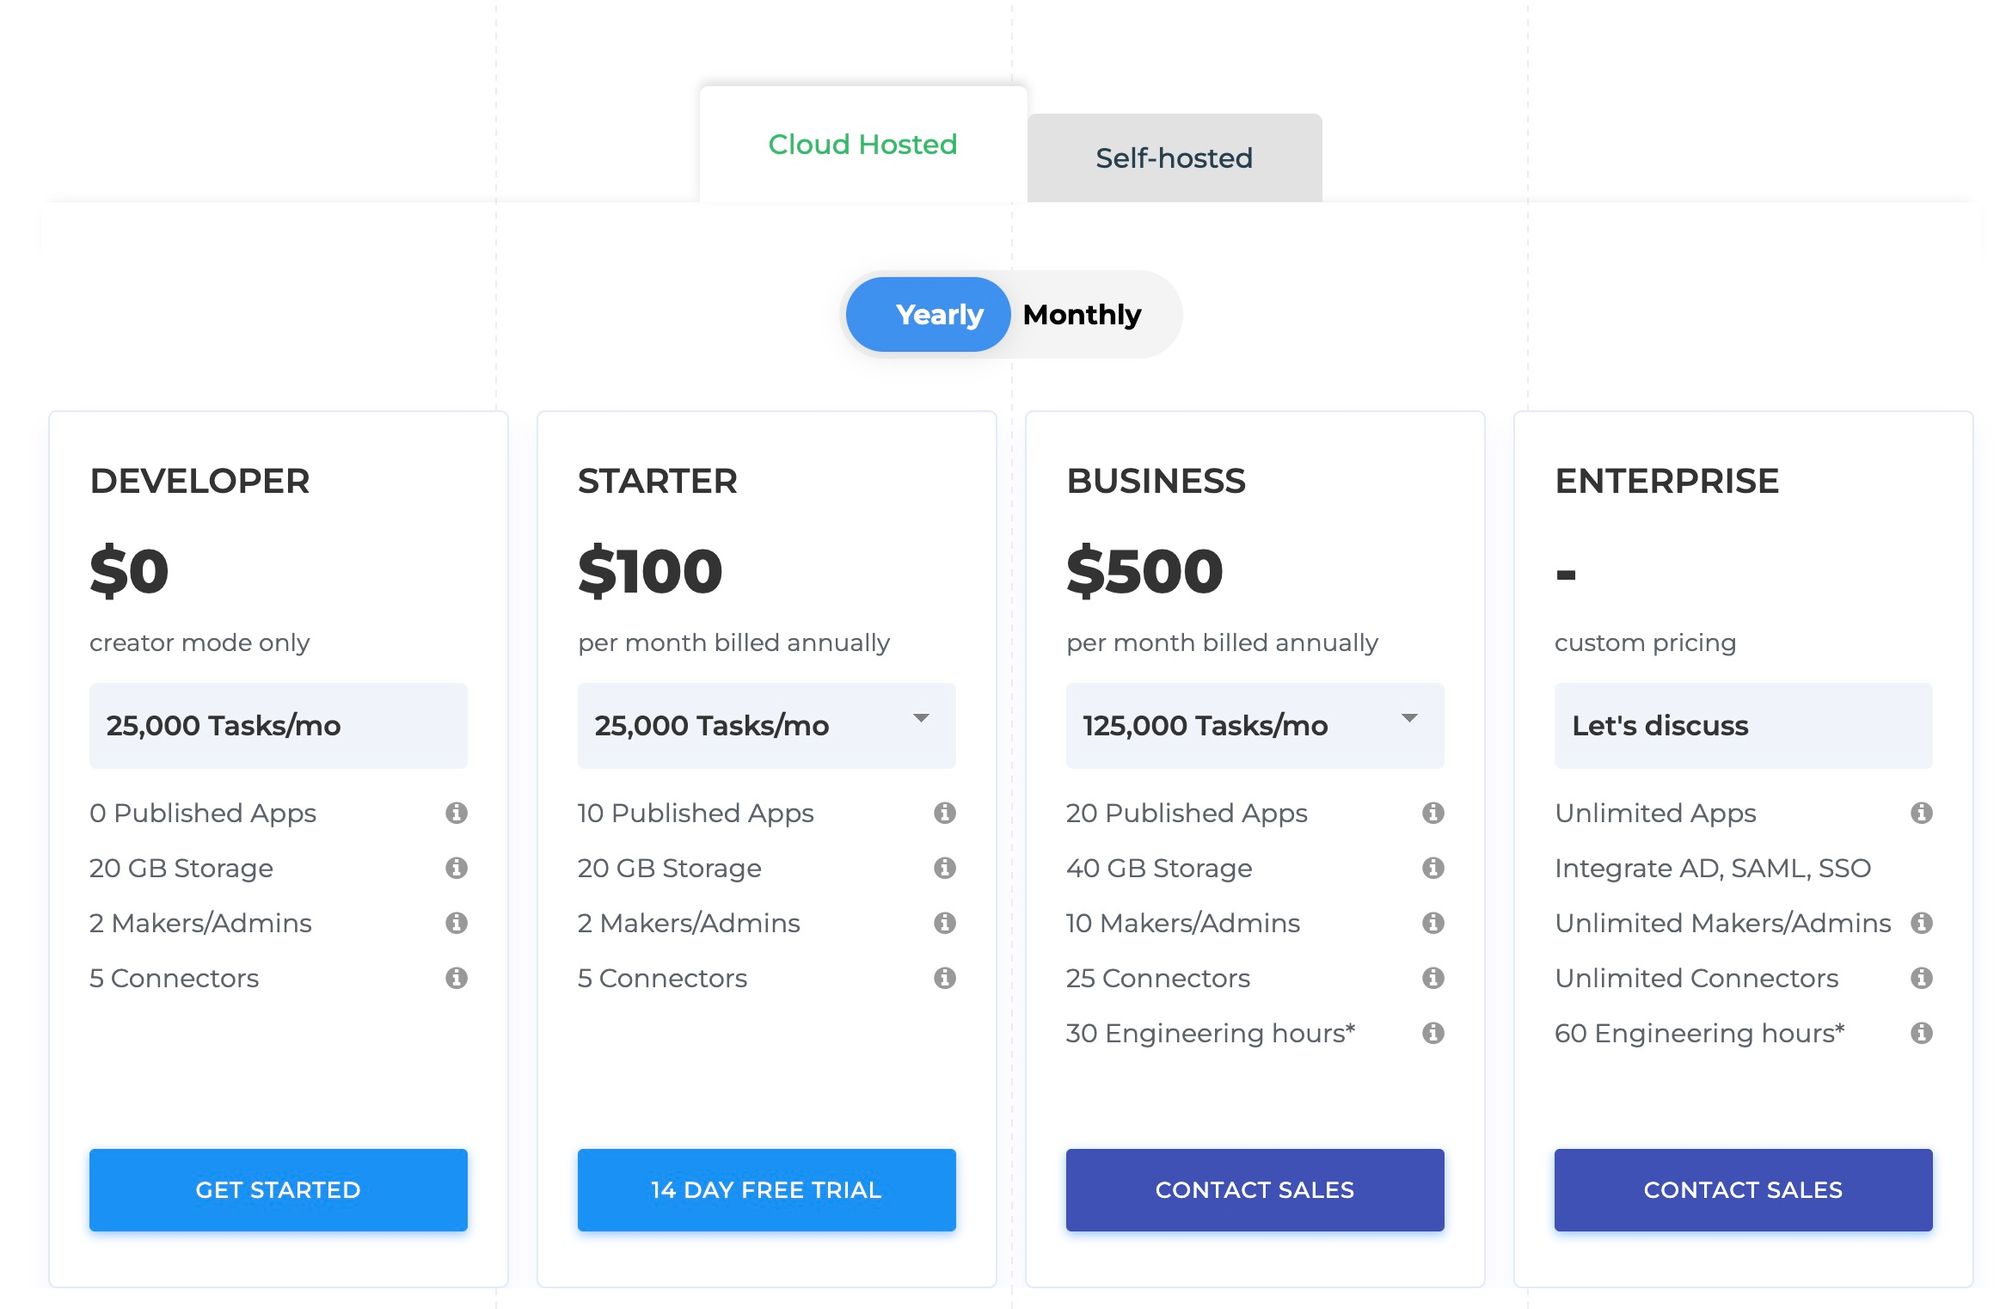Click the Starter tasks dropdown arrow

921,718
